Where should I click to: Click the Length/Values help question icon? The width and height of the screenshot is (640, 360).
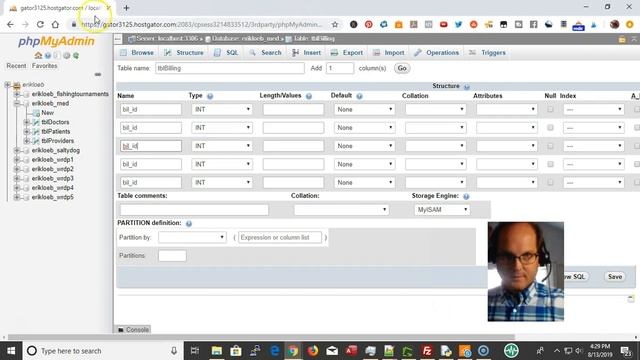[309, 96]
